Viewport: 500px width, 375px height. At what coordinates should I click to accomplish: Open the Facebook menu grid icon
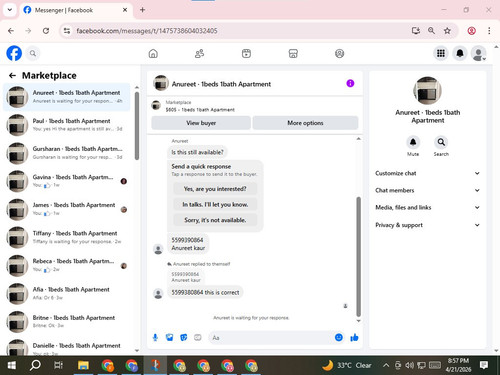coord(441,53)
